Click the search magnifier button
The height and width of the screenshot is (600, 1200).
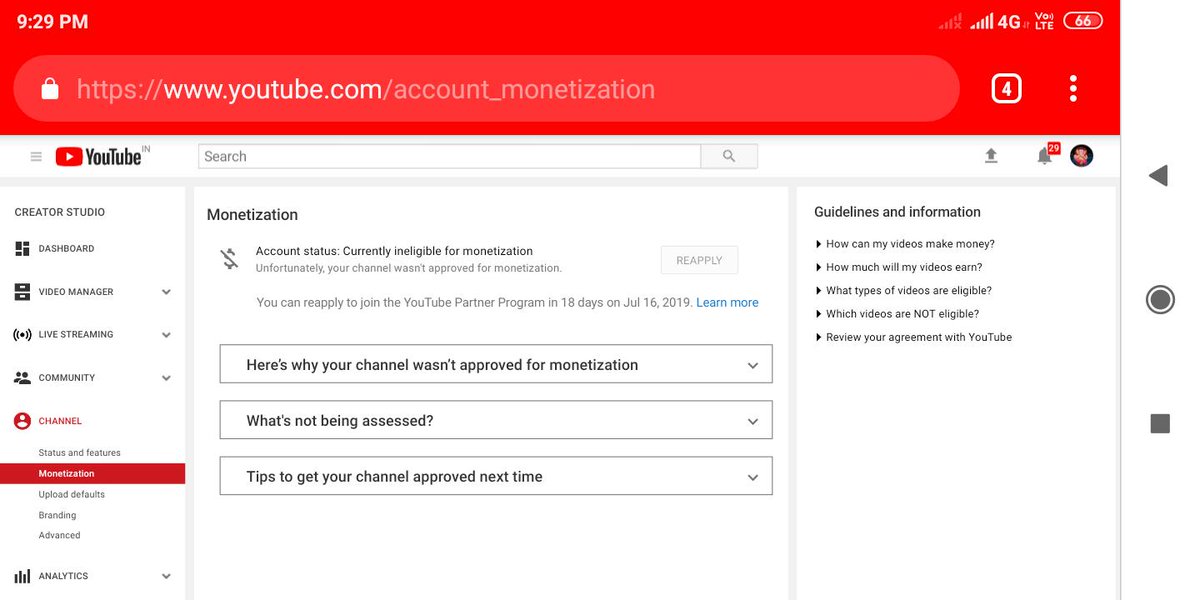tap(729, 156)
